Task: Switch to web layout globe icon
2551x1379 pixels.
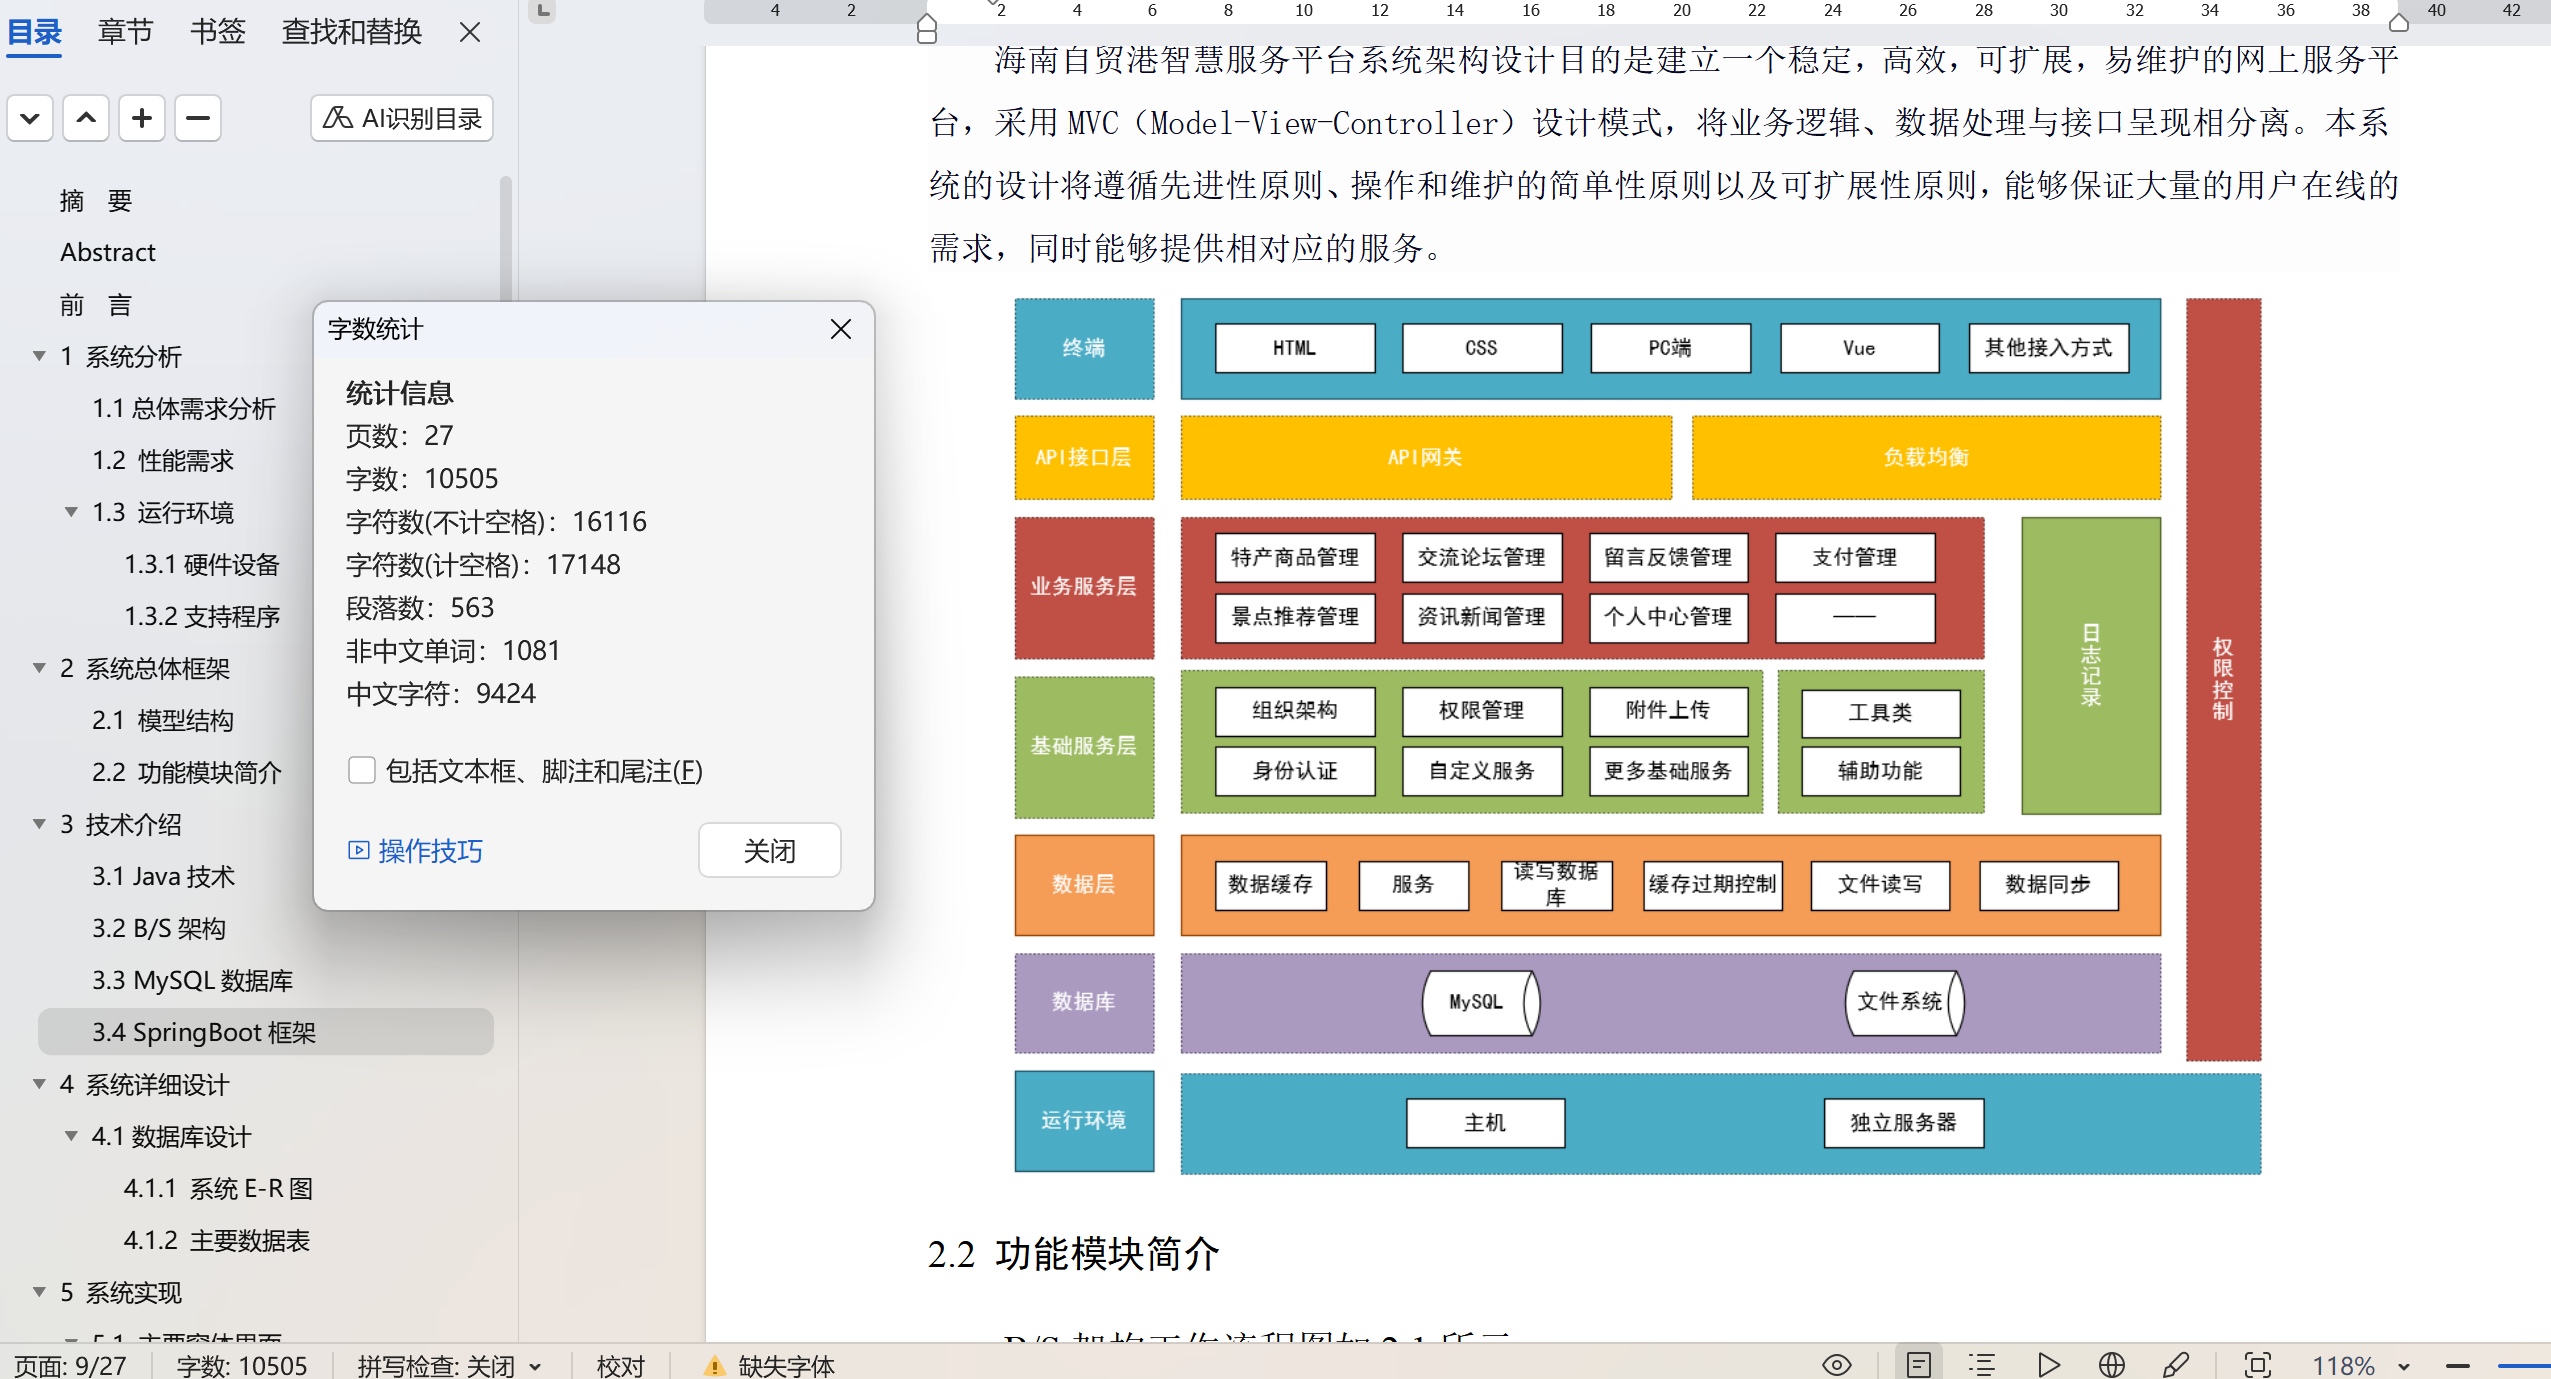Action: click(x=2112, y=1365)
